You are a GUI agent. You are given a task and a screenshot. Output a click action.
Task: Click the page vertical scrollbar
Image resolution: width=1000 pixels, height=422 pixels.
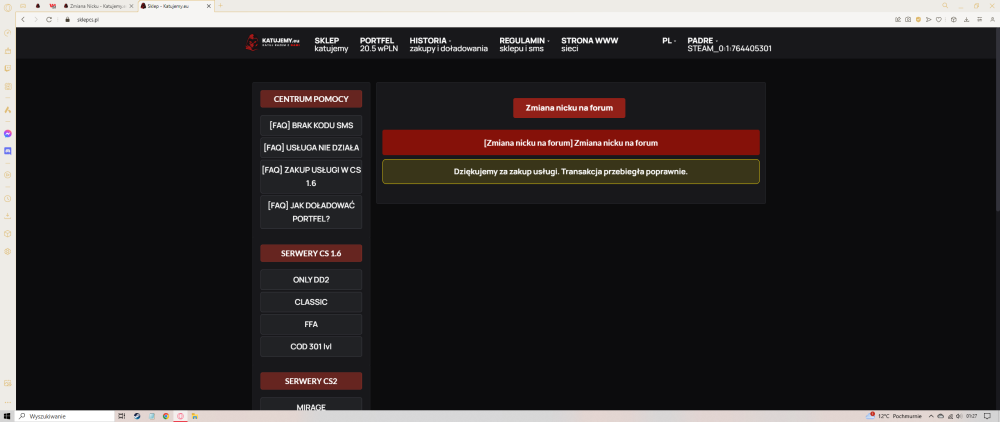[x=997, y=121]
